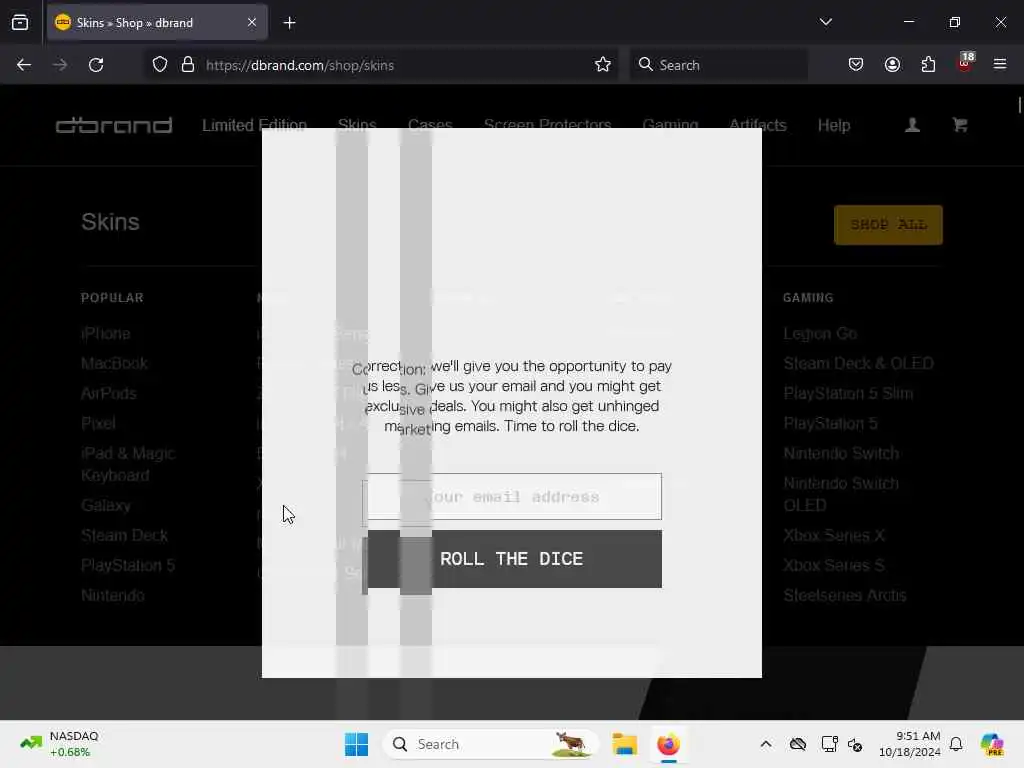Viewport: 1024px width, 768px height.
Task: Open Steelseries Arctis link
Action: click(x=845, y=596)
